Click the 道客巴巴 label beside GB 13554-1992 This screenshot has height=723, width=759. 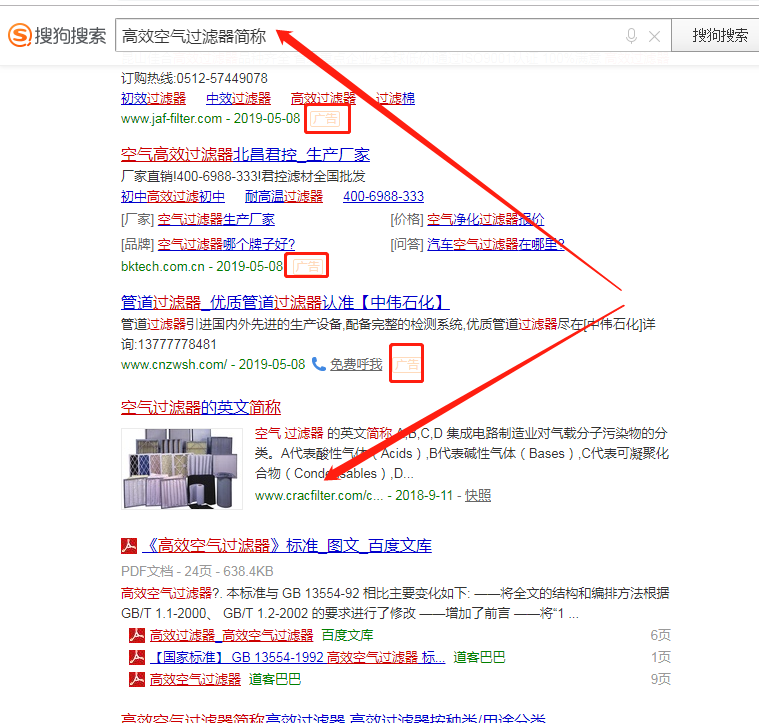pyautogui.click(x=479, y=658)
